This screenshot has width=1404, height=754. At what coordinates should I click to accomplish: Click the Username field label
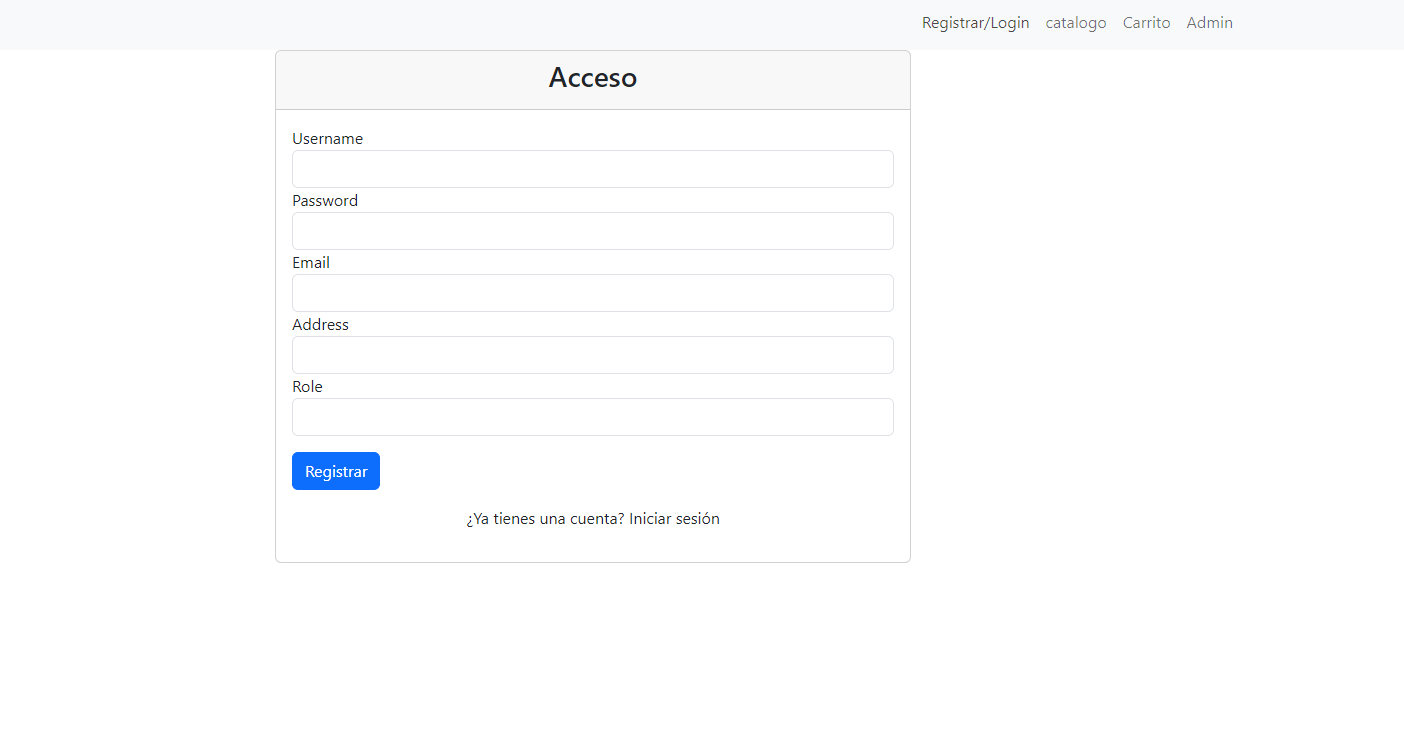(x=327, y=138)
